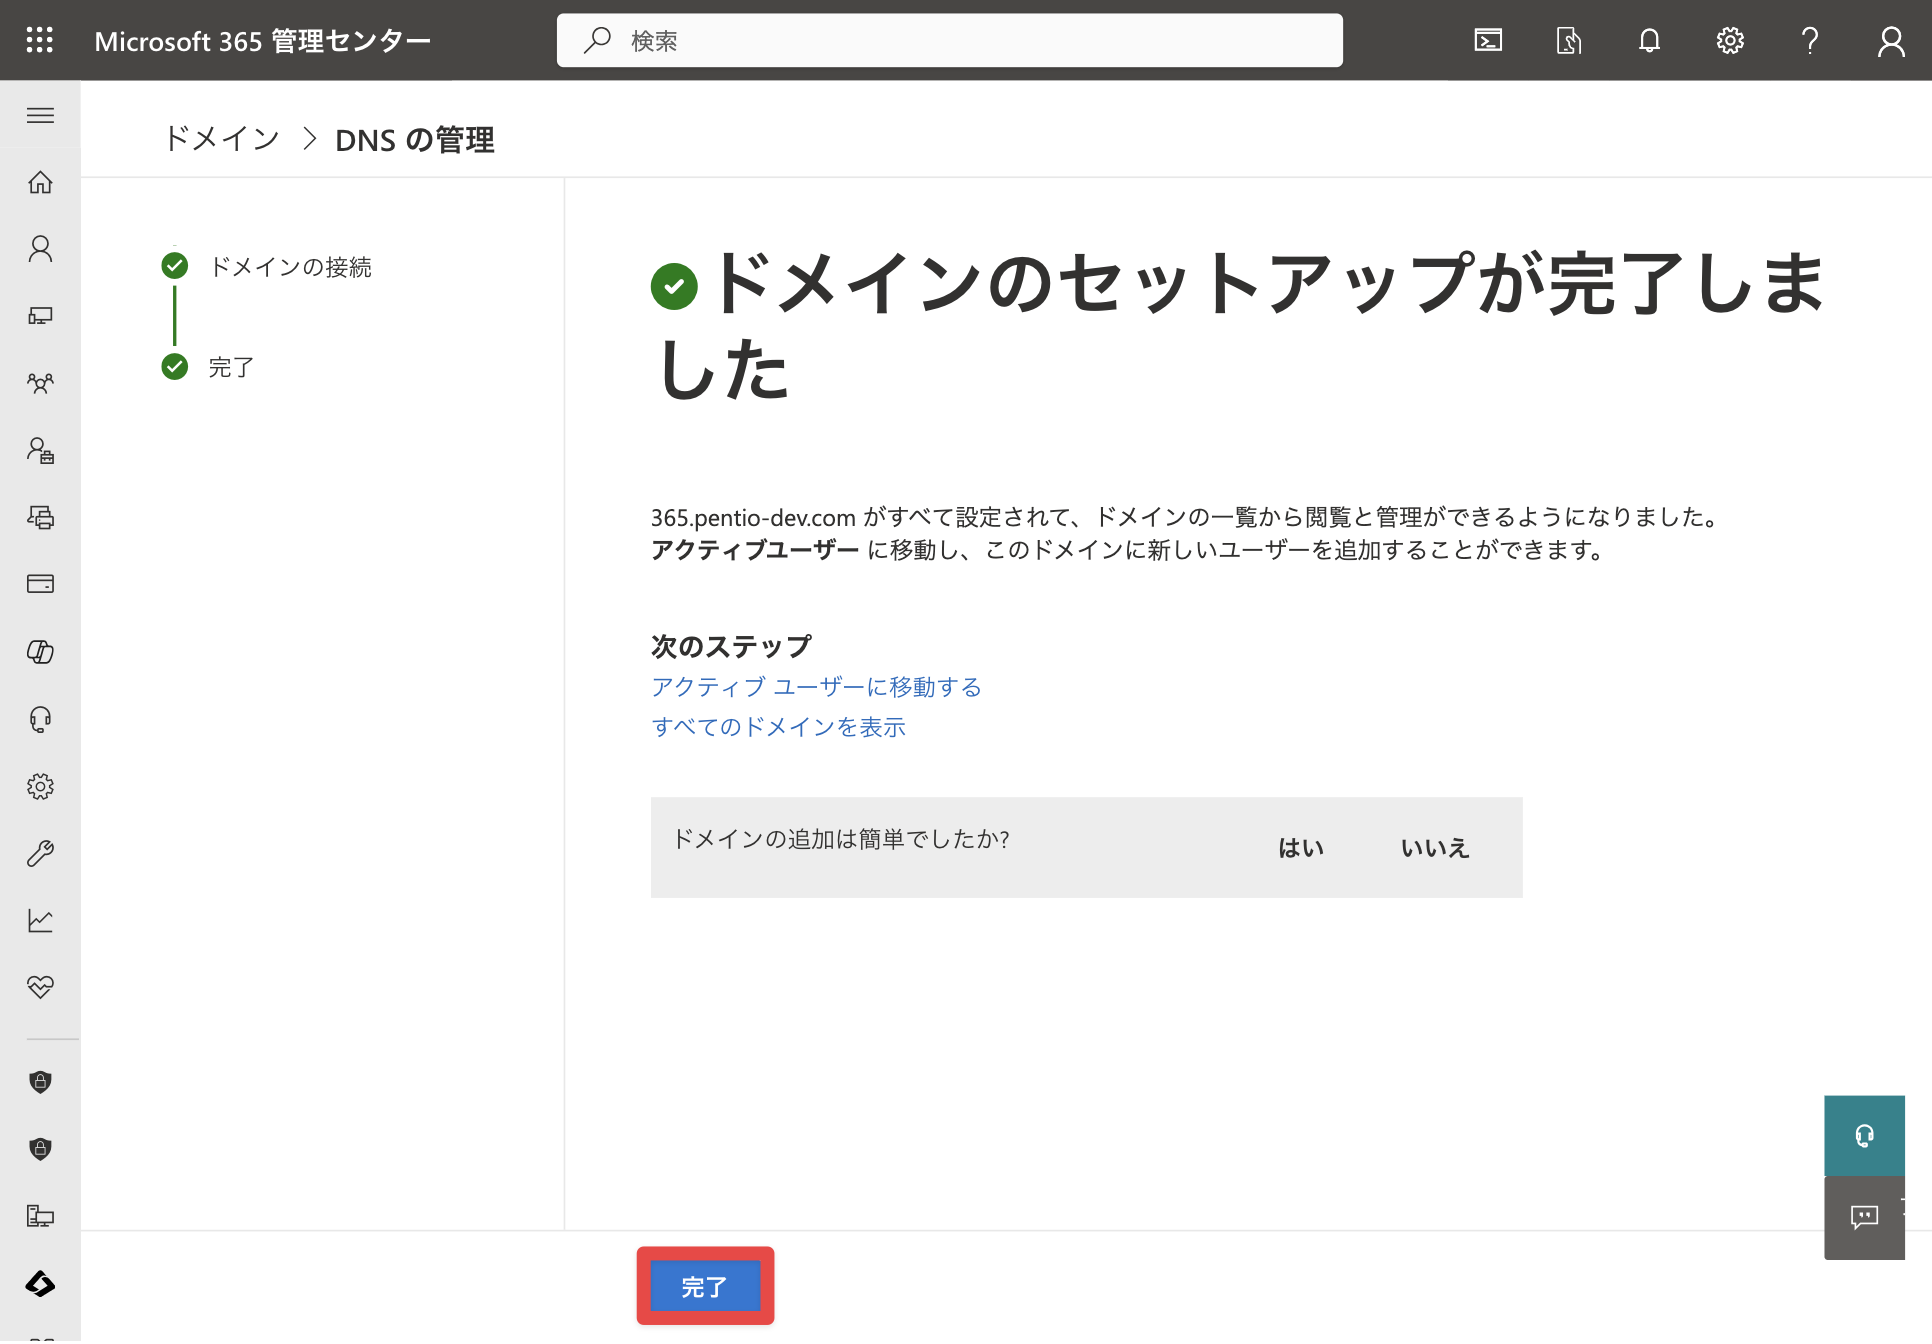Open the Support headset icon in the sidebar
Screen dimensions: 1932x1344
pyautogui.click(x=40, y=719)
